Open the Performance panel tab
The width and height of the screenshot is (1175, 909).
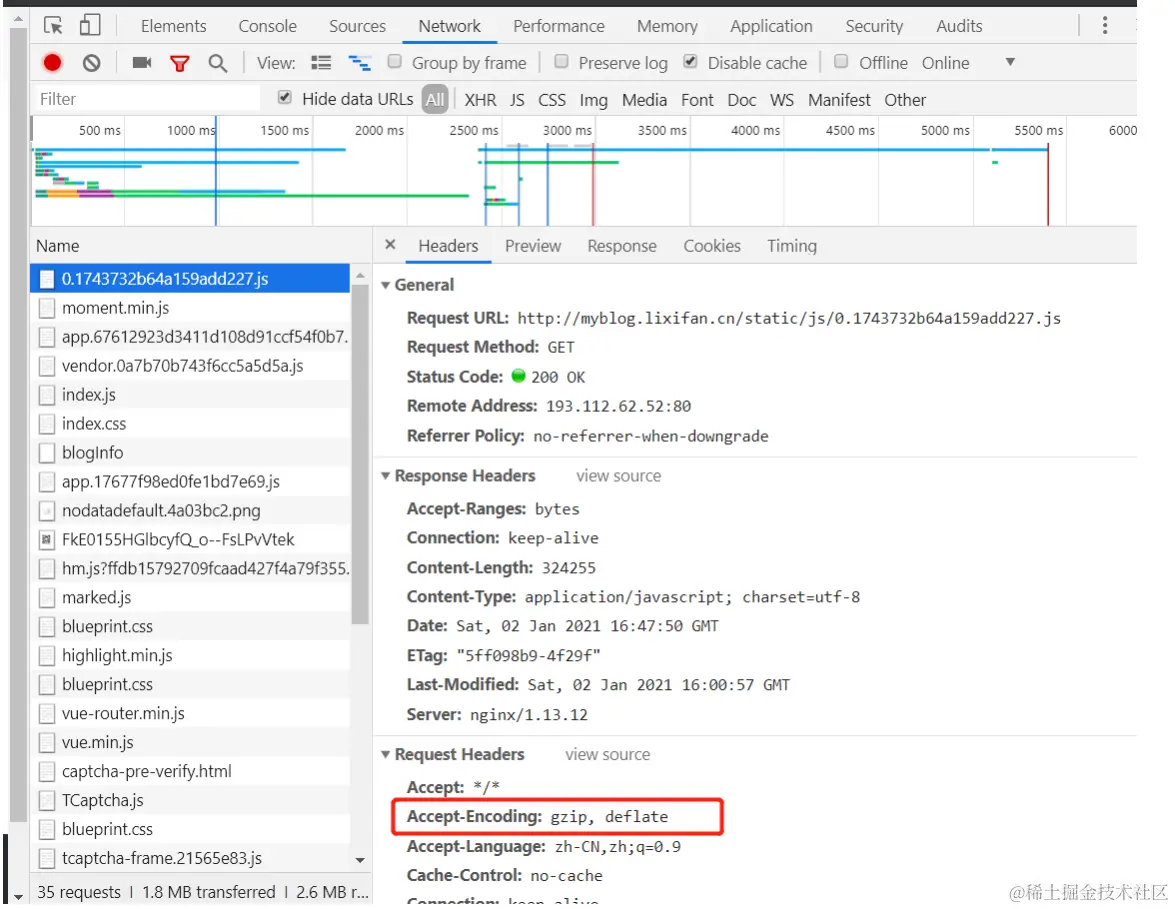[x=558, y=26]
